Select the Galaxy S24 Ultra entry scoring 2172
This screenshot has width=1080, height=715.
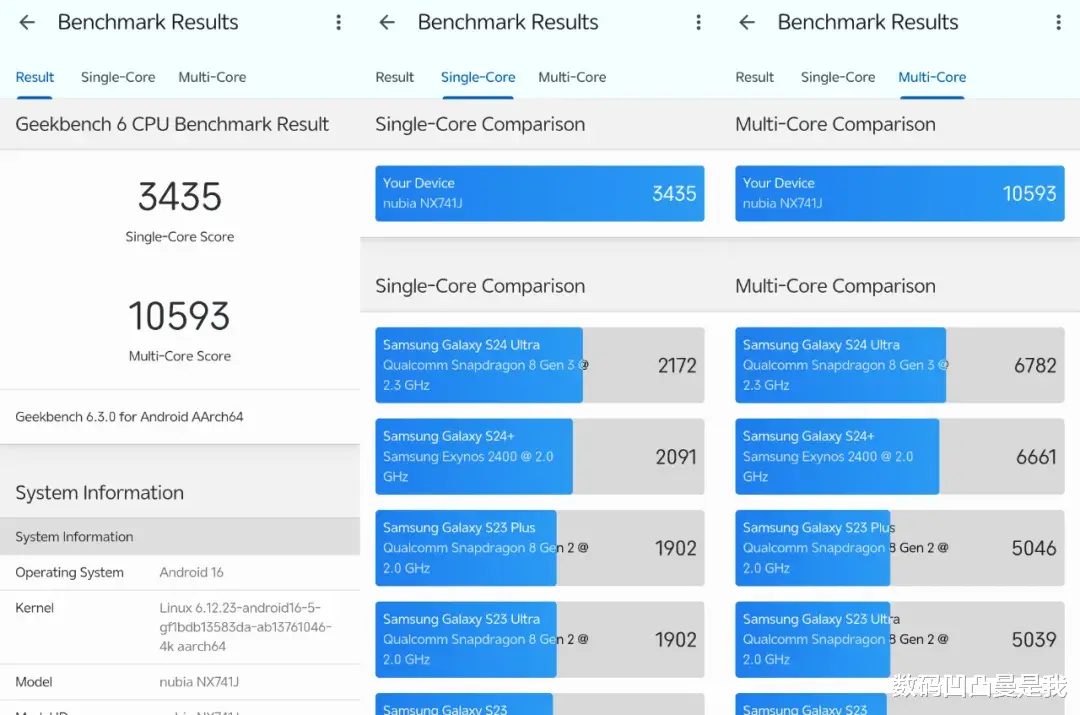coord(540,365)
